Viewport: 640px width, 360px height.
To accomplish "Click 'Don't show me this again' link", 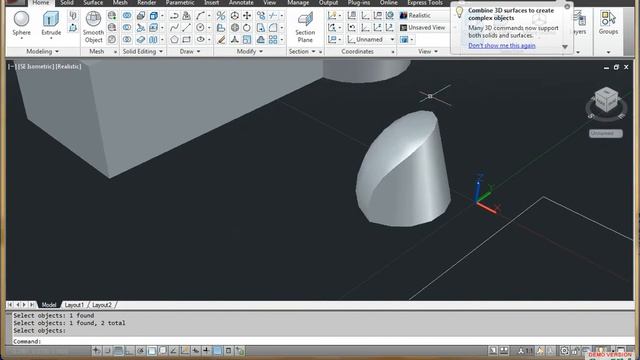I will [x=502, y=46].
